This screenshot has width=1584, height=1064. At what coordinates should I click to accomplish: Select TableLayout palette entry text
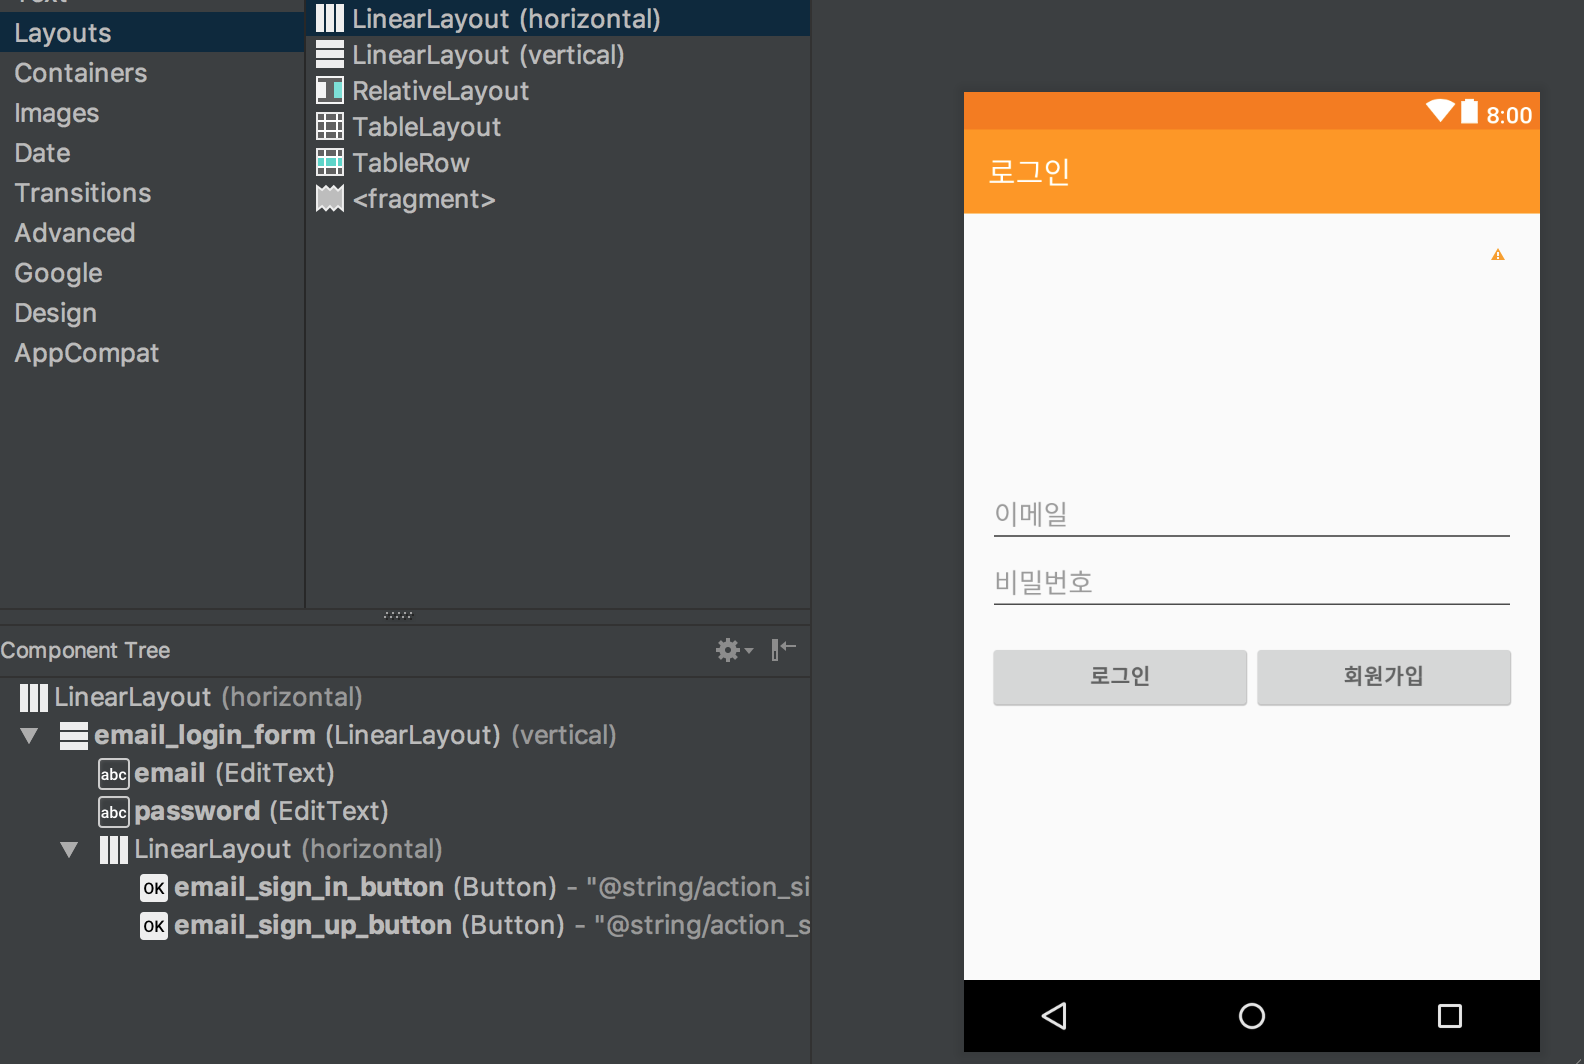(x=426, y=127)
